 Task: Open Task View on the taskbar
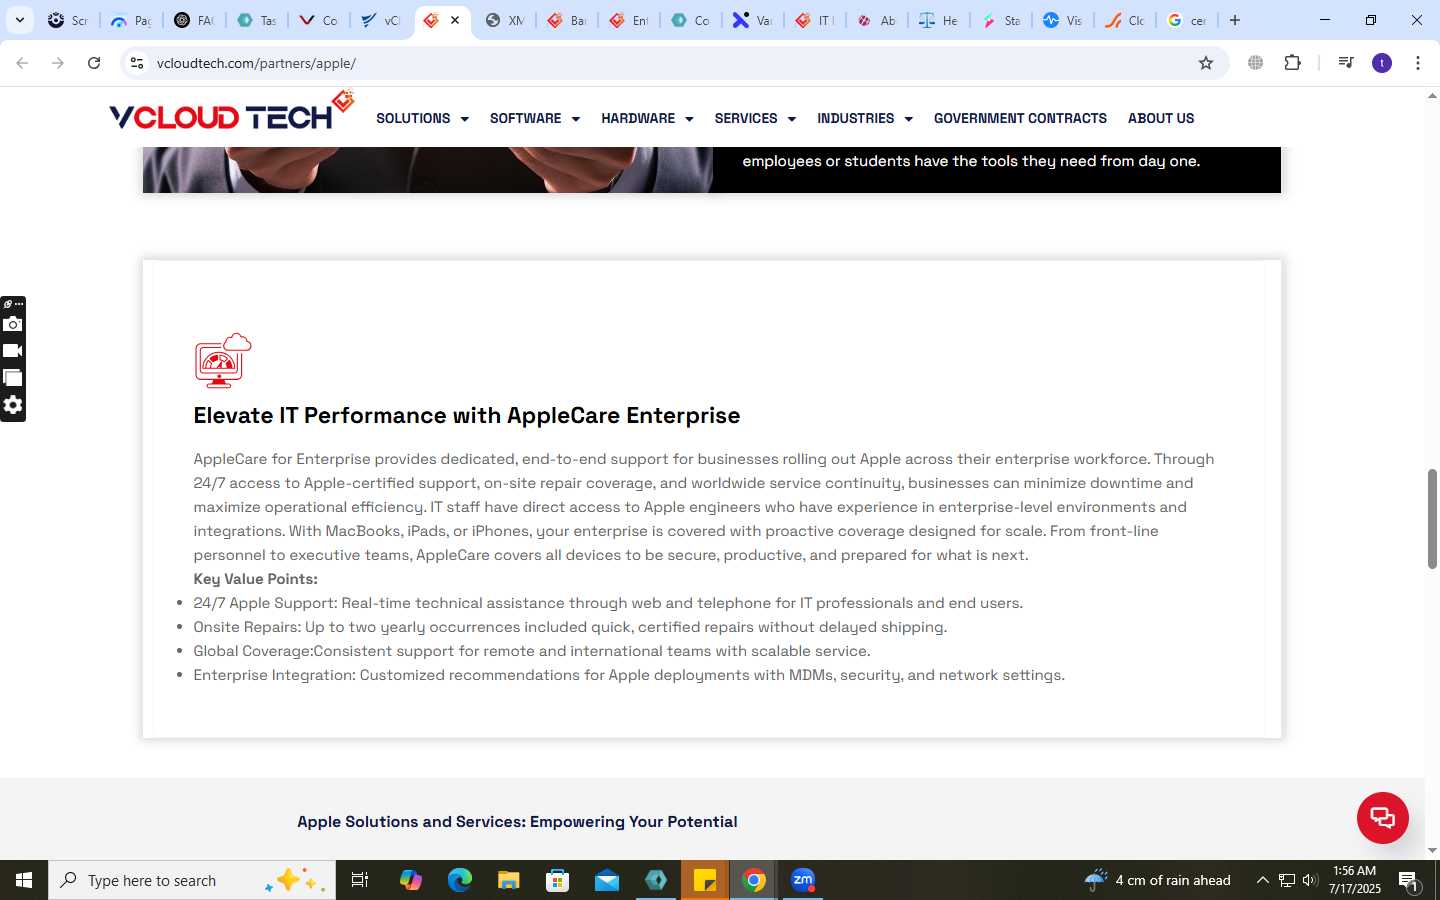pos(360,880)
